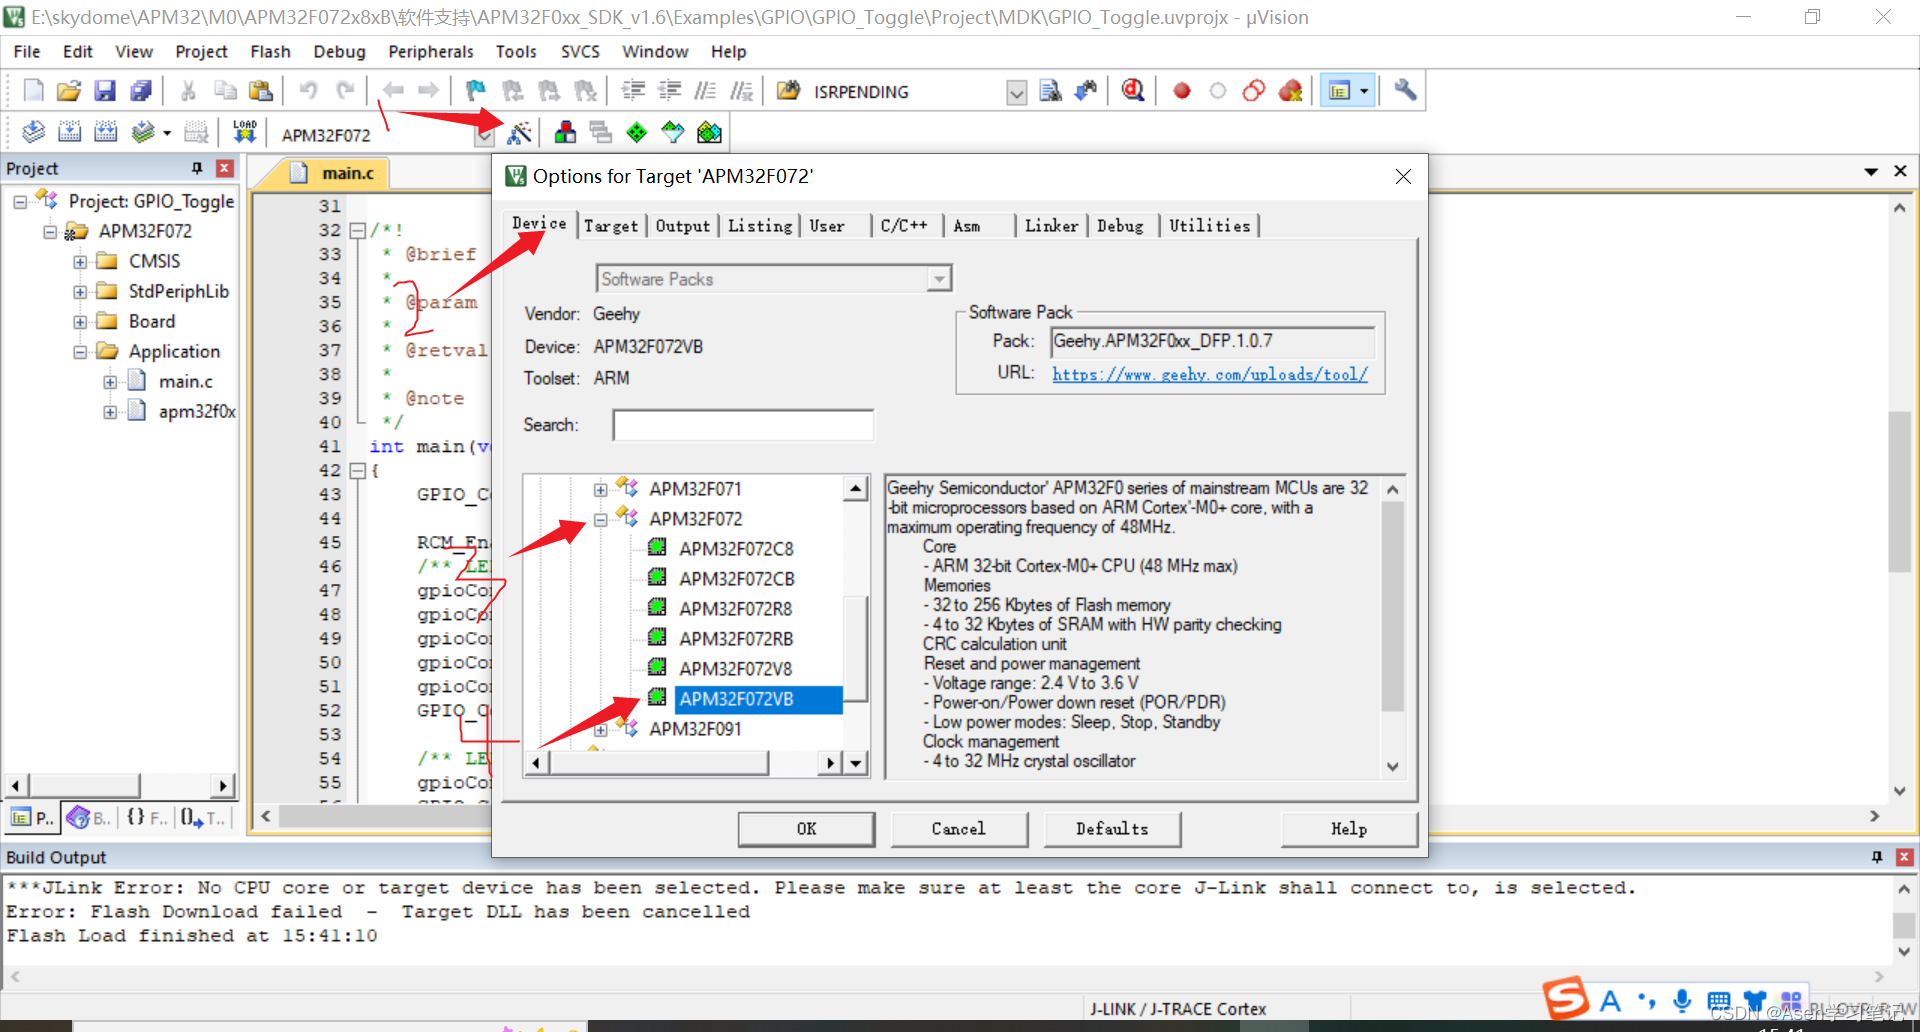
Task: Open Configuration with the wrench icon
Action: click(x=1405, y=91)
